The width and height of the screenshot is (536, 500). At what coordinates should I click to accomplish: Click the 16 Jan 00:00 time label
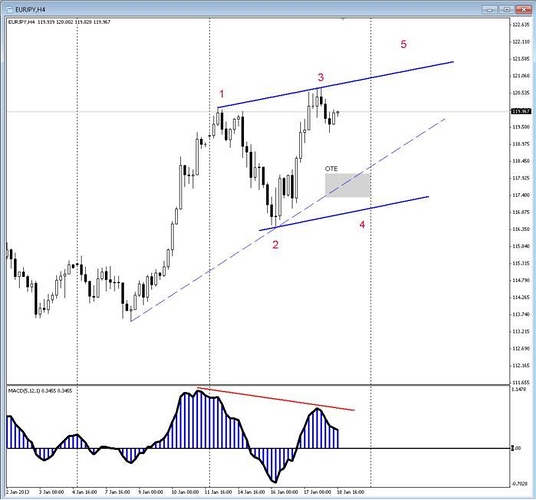[284, 492]
